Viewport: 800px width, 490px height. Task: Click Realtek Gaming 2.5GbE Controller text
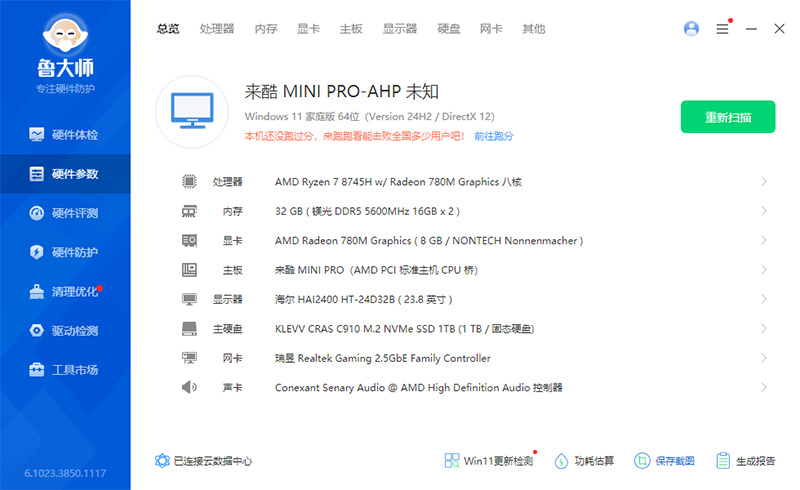383,358
